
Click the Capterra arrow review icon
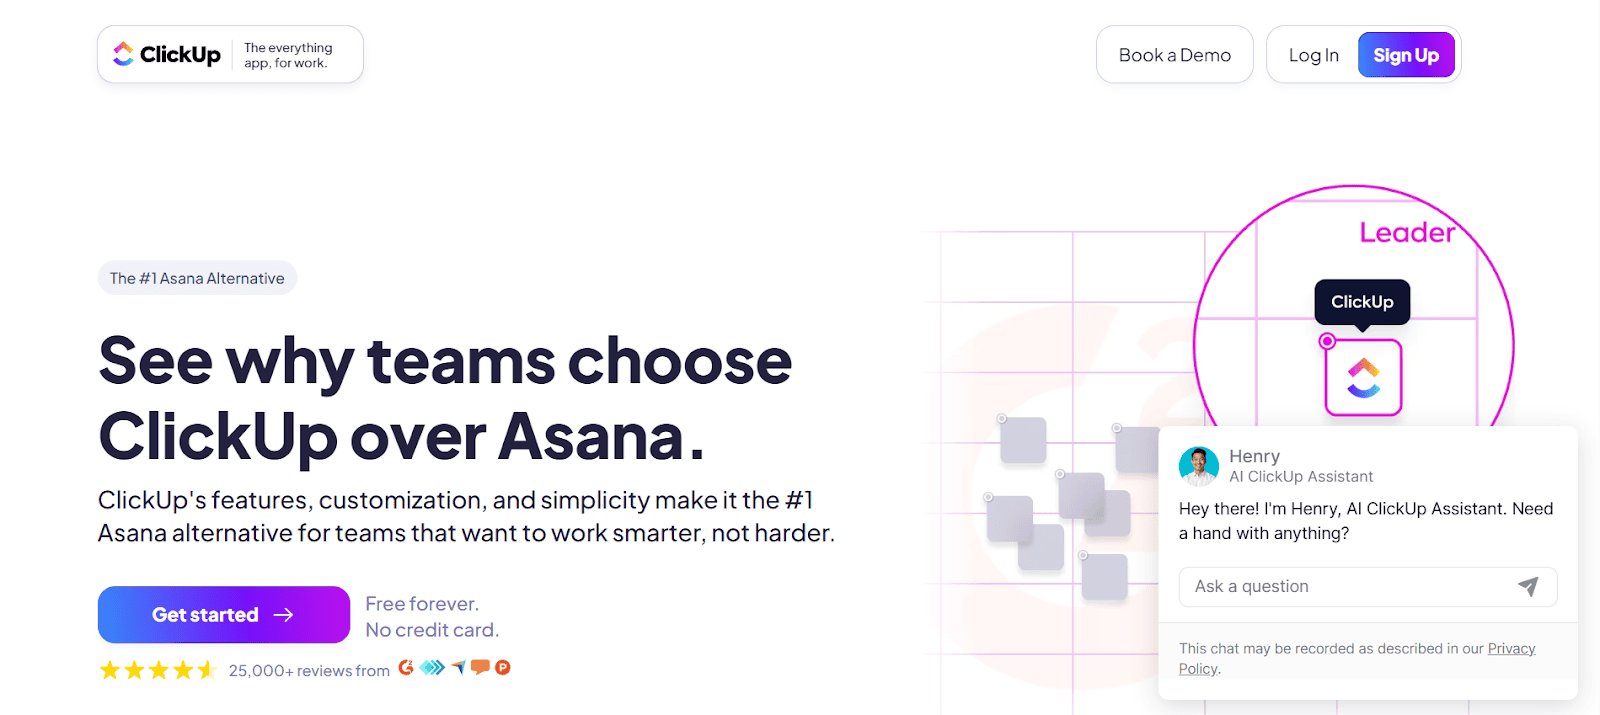coord(459,667)
